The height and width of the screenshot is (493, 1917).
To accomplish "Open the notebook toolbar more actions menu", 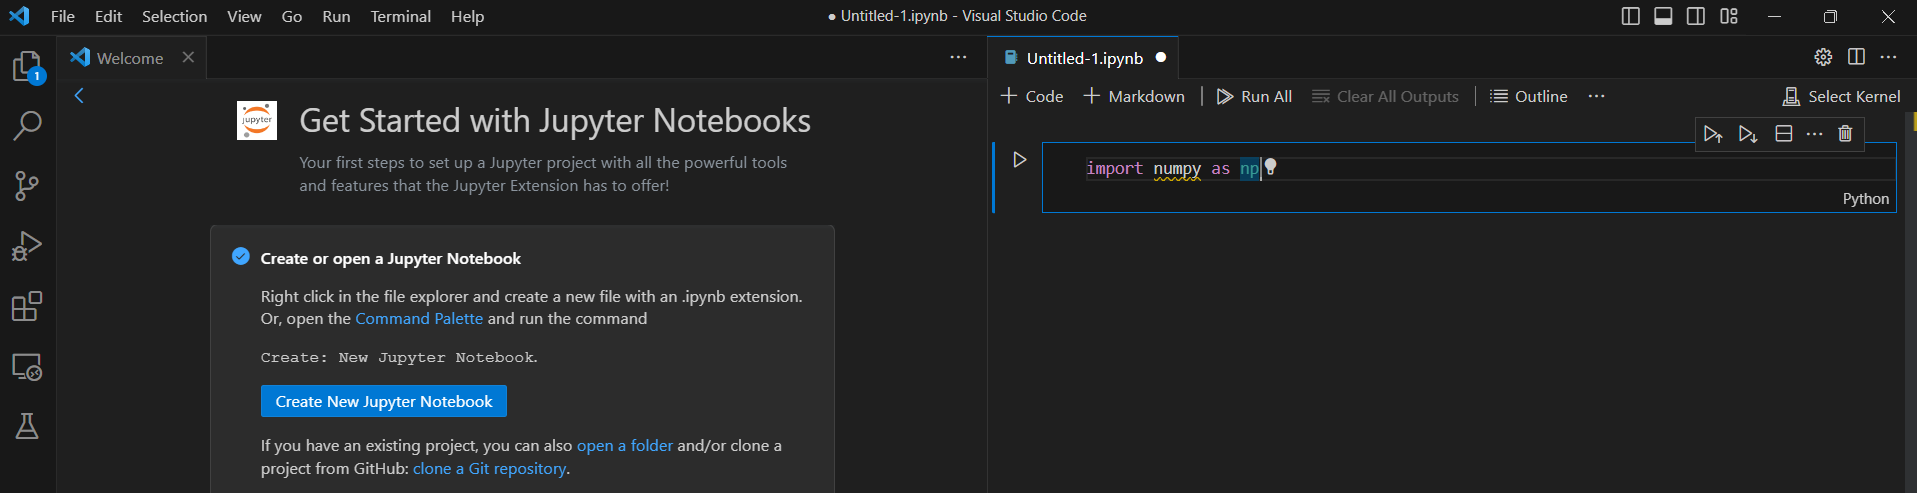I will (1596, 96).
